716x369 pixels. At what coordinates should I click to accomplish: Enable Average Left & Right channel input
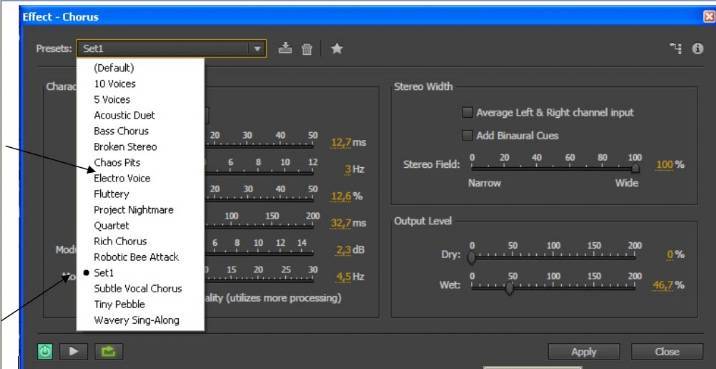(467, 112)
